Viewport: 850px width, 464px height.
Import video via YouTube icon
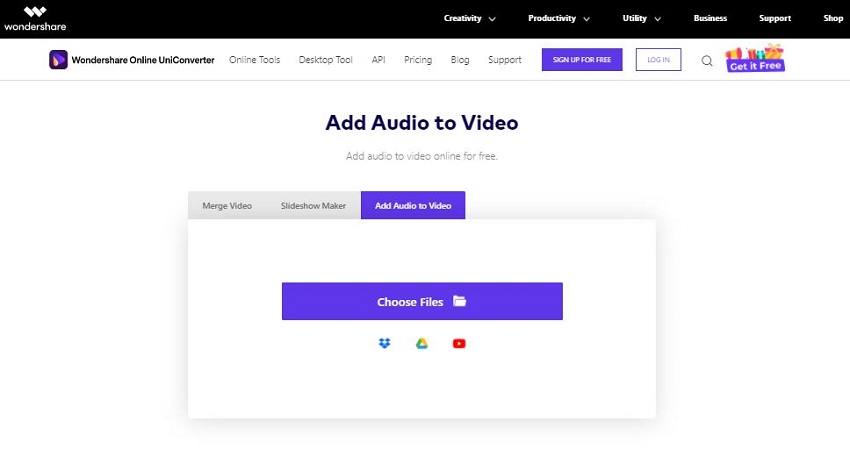[459, 343]
